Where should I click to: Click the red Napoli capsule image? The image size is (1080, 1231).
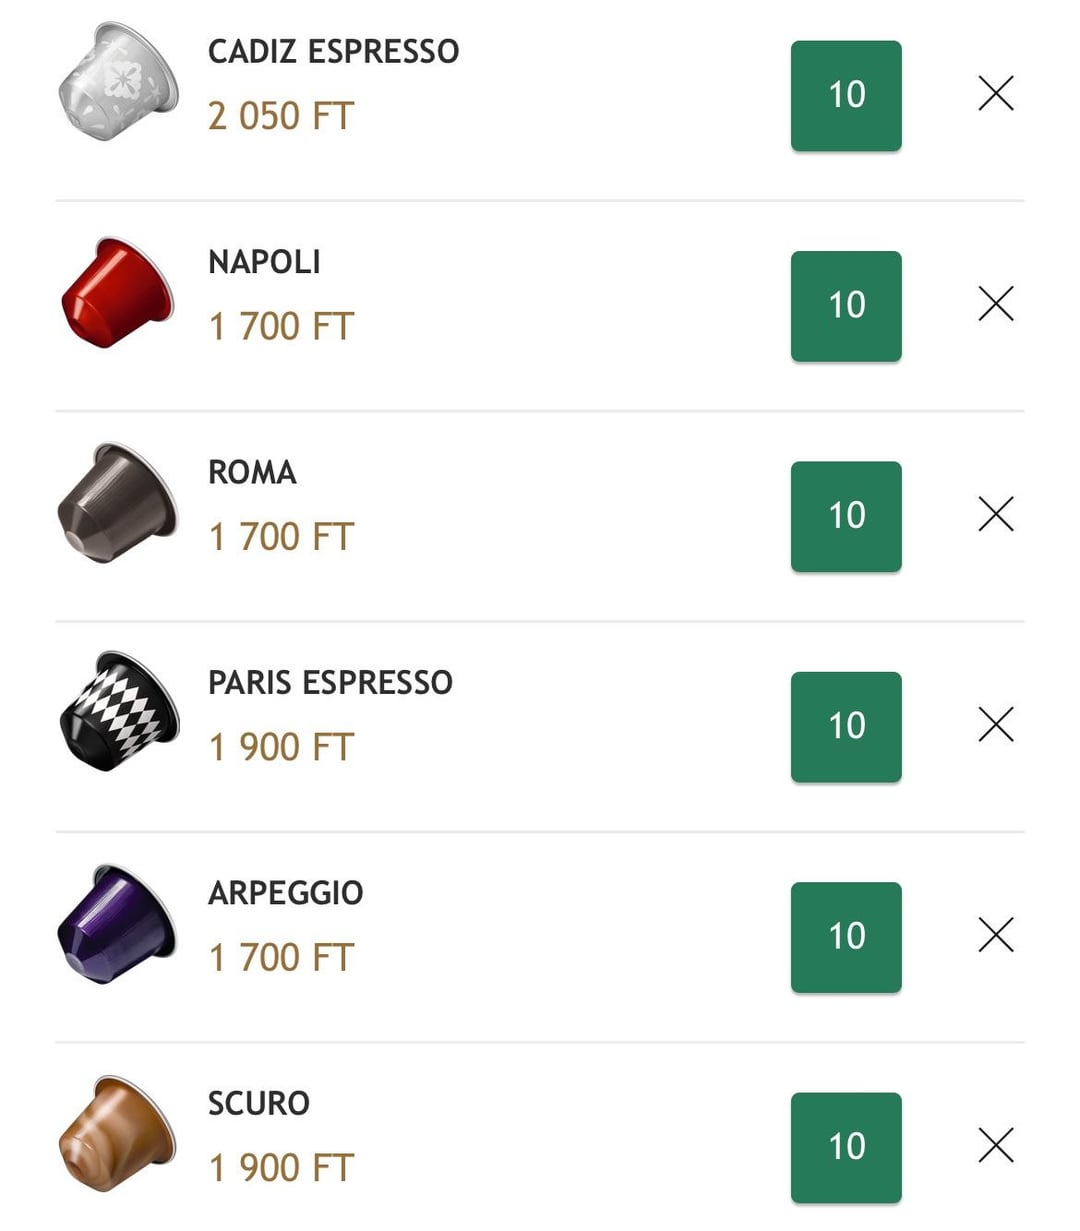coord(118,292)
